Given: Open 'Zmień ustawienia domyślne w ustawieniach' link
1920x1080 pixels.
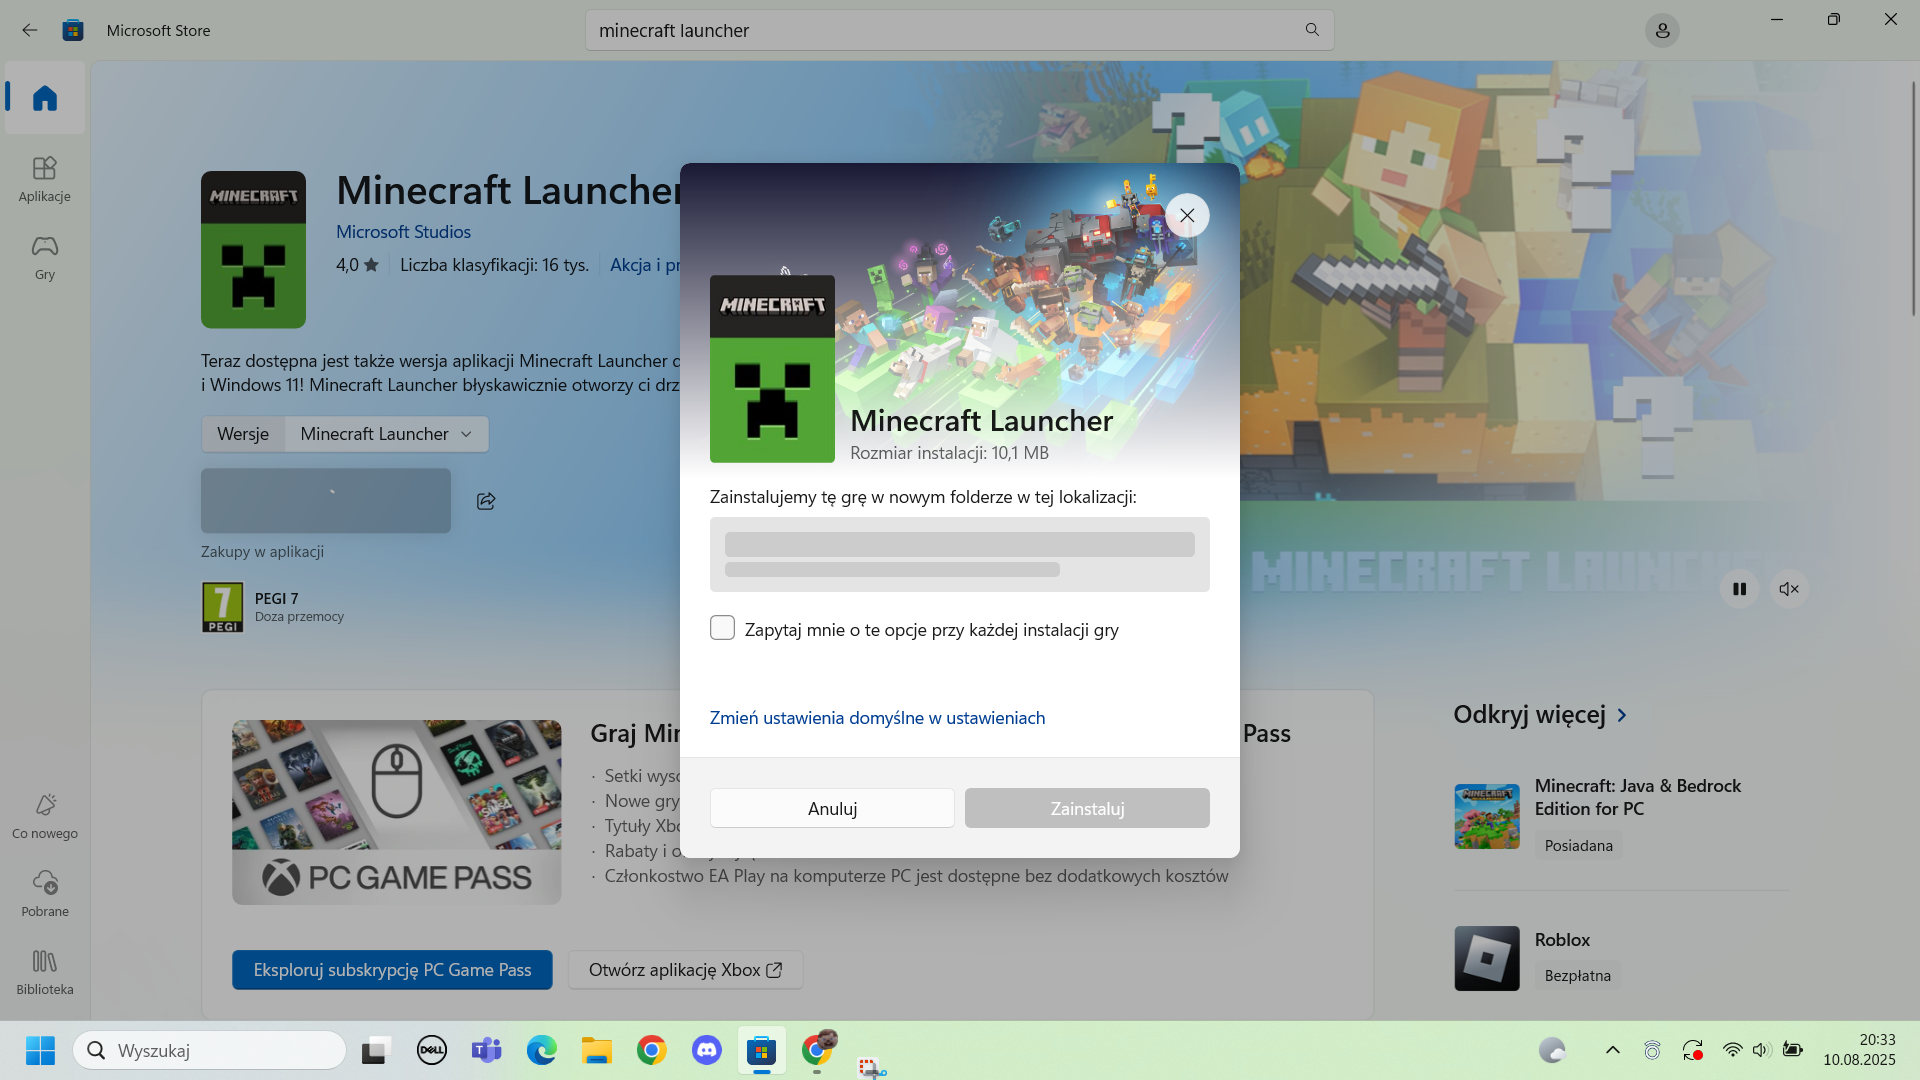Looking at the screenshot, I should click(877, 718).
